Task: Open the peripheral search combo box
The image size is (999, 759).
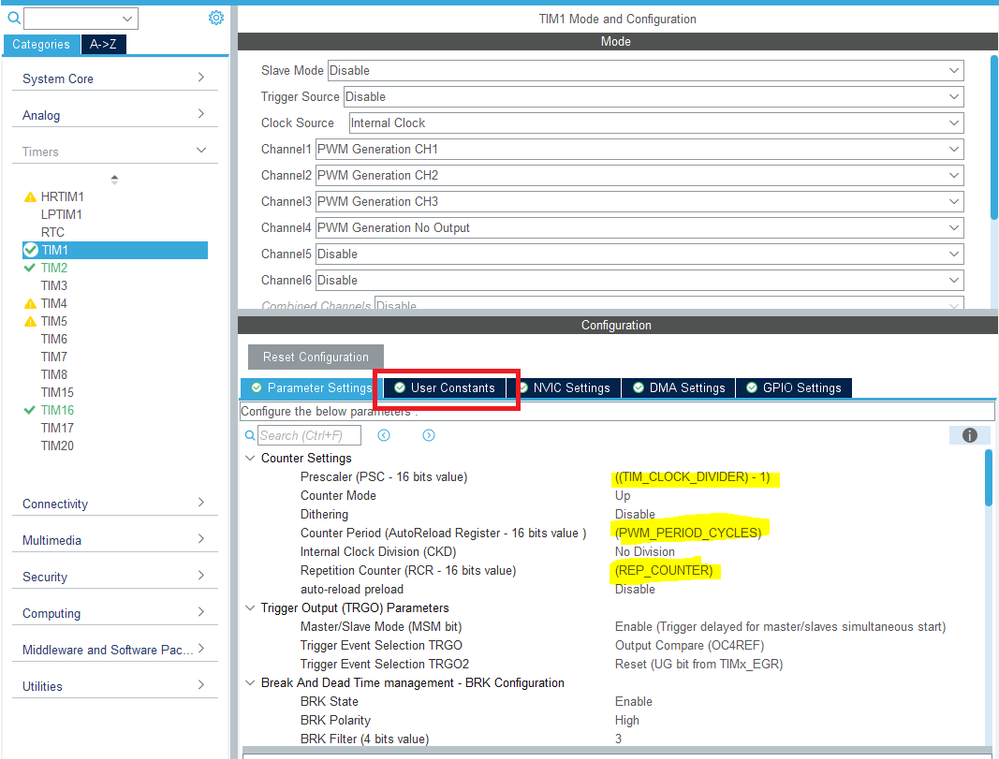Action: click(x=81, y=18)
